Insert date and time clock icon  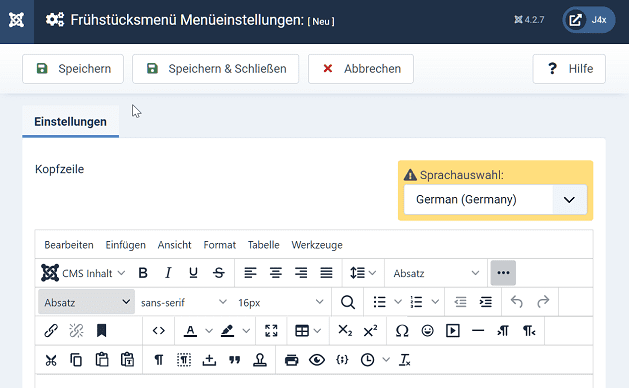(x=367, y=360)
